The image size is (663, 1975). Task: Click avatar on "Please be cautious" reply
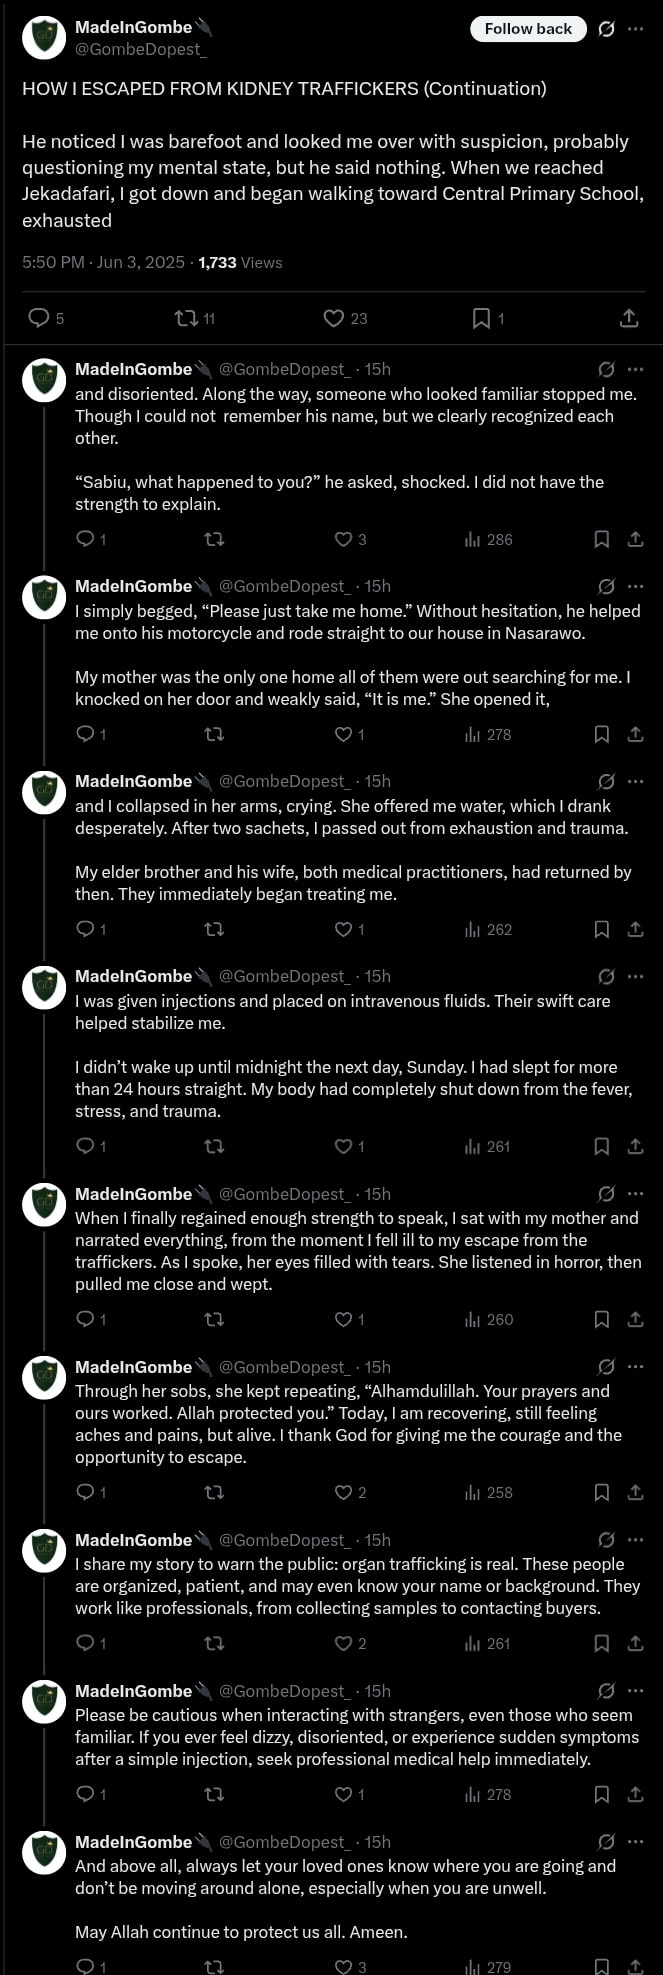(44, 1701)
